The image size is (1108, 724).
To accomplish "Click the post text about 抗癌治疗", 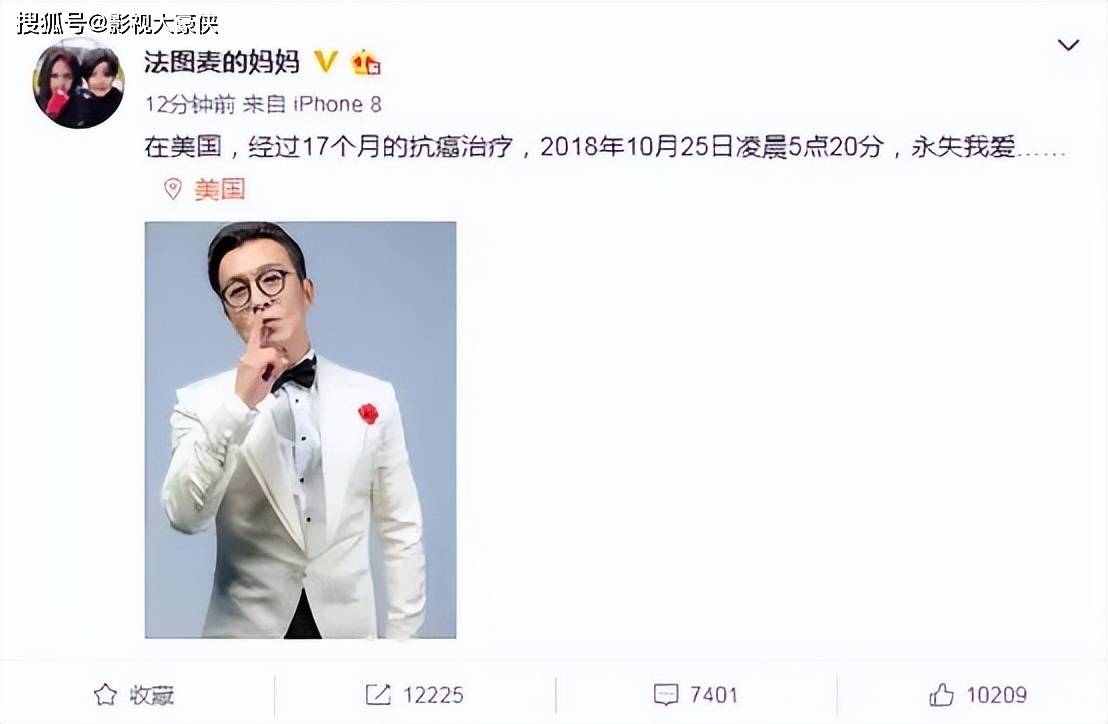I will (x=605, y=147).
